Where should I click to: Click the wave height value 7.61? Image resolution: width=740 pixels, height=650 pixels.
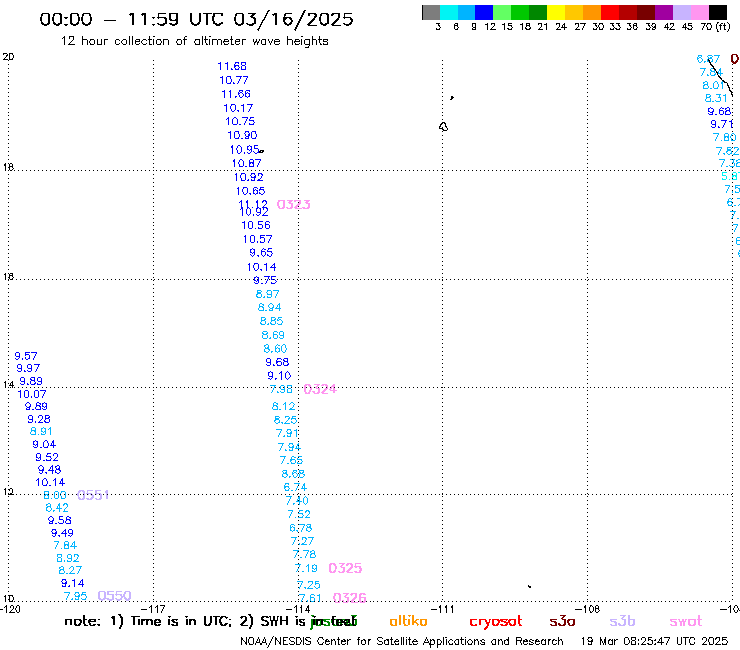[x=310, y=598]
